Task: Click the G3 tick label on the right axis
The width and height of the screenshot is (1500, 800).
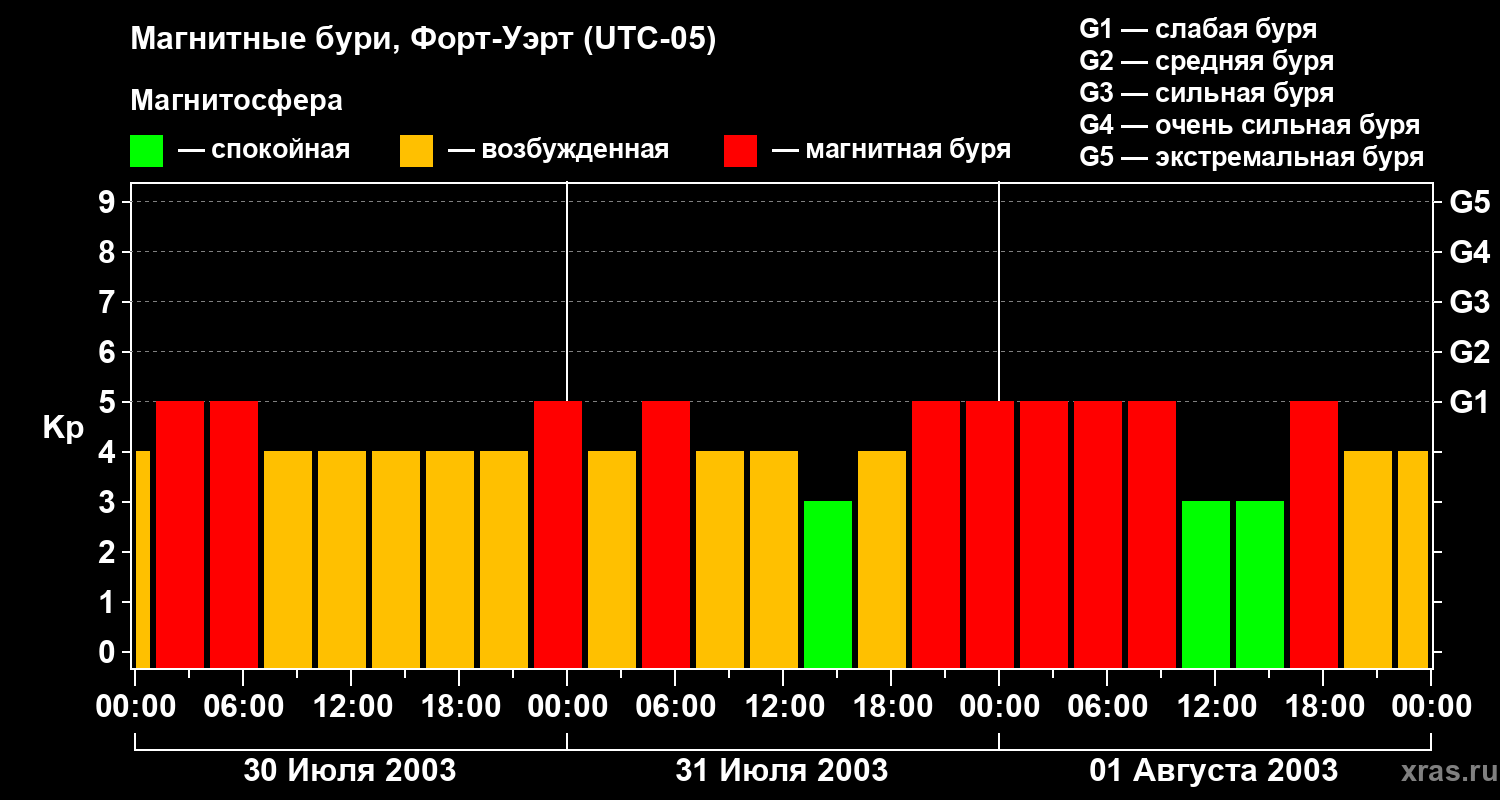Action: click(1469, 302)
